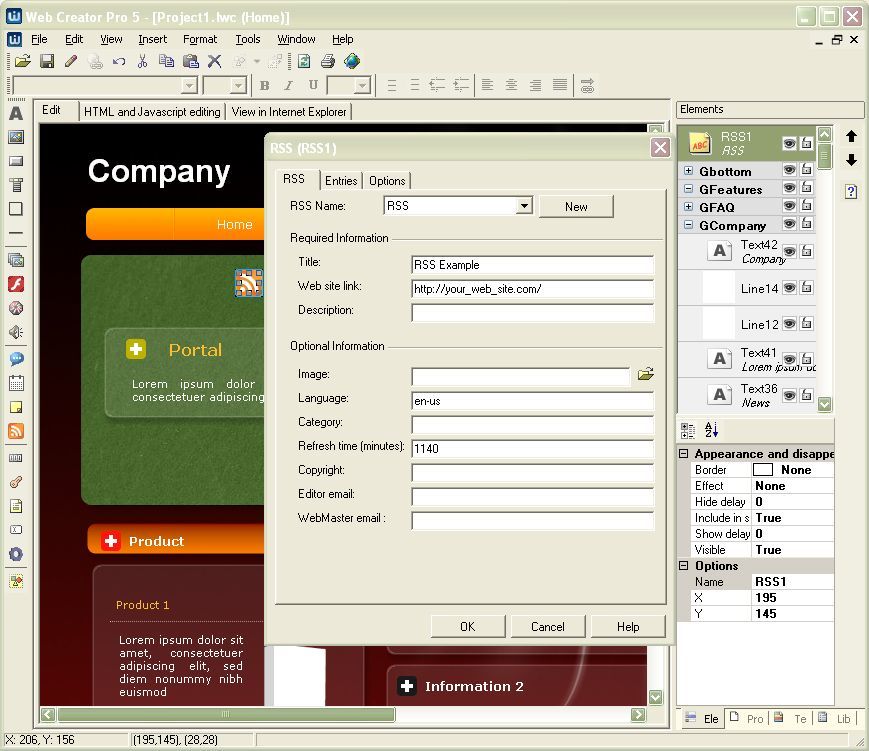The image size is (869, 751).
Task: Select the Calendar tool in left sidebar
Action: tap(16, 383)
